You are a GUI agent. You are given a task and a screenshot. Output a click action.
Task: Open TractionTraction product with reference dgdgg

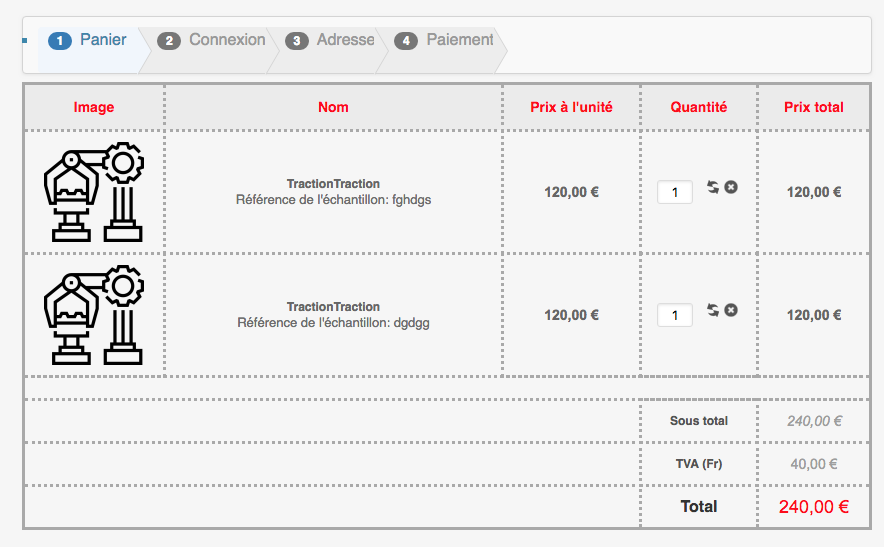tap(333, 307)
